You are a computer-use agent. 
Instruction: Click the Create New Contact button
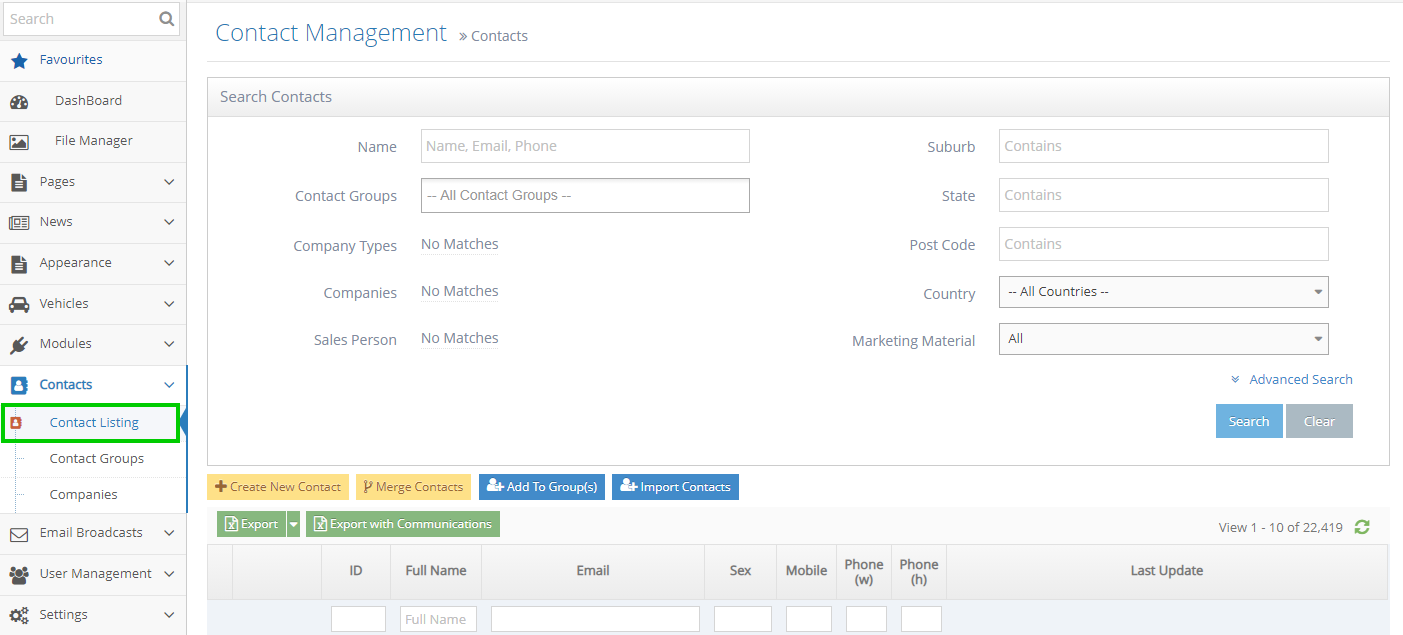tap(277, 486)
